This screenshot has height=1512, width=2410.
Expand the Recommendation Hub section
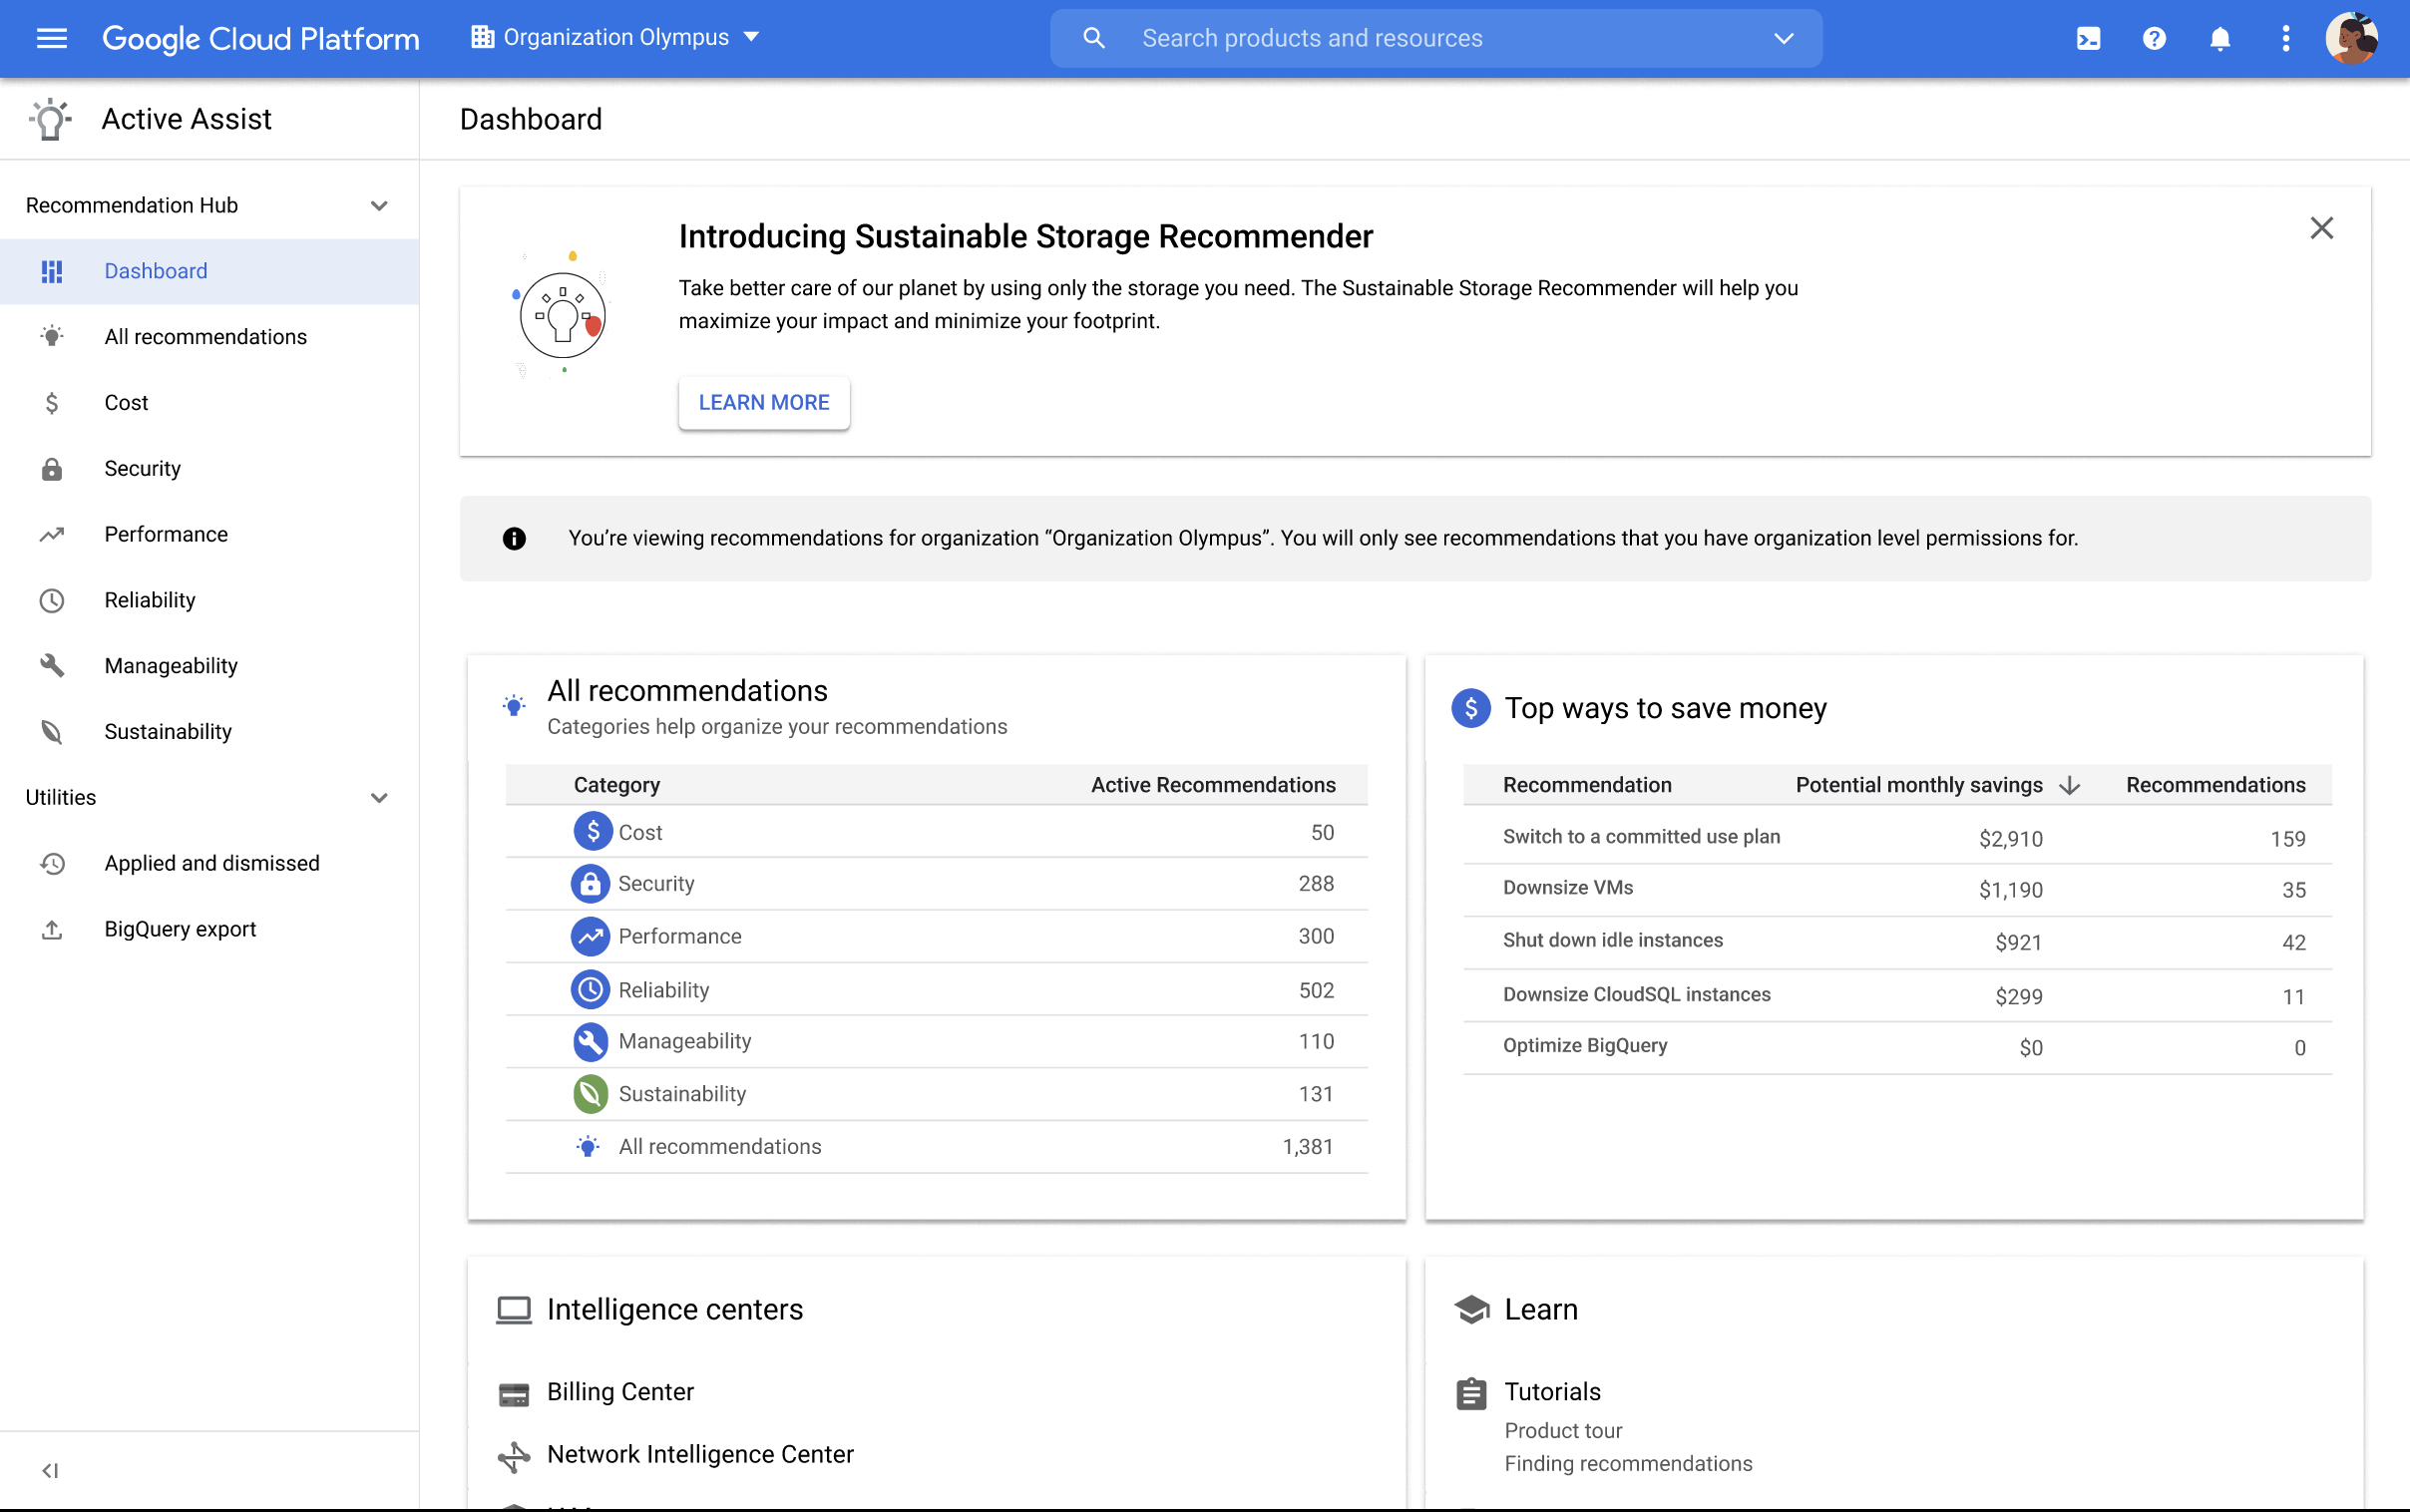click(381, 203)
